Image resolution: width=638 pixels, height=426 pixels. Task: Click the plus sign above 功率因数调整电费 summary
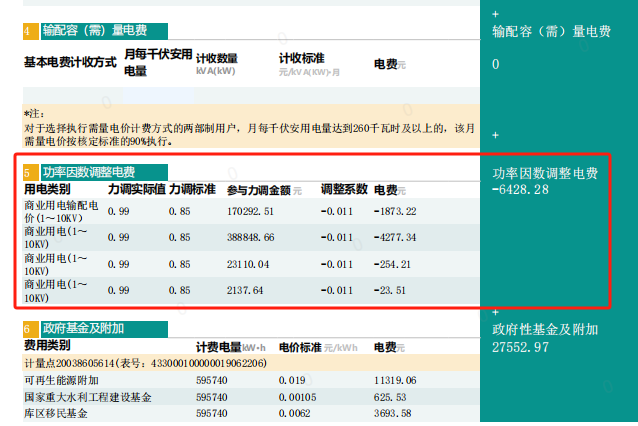[496, 135]
